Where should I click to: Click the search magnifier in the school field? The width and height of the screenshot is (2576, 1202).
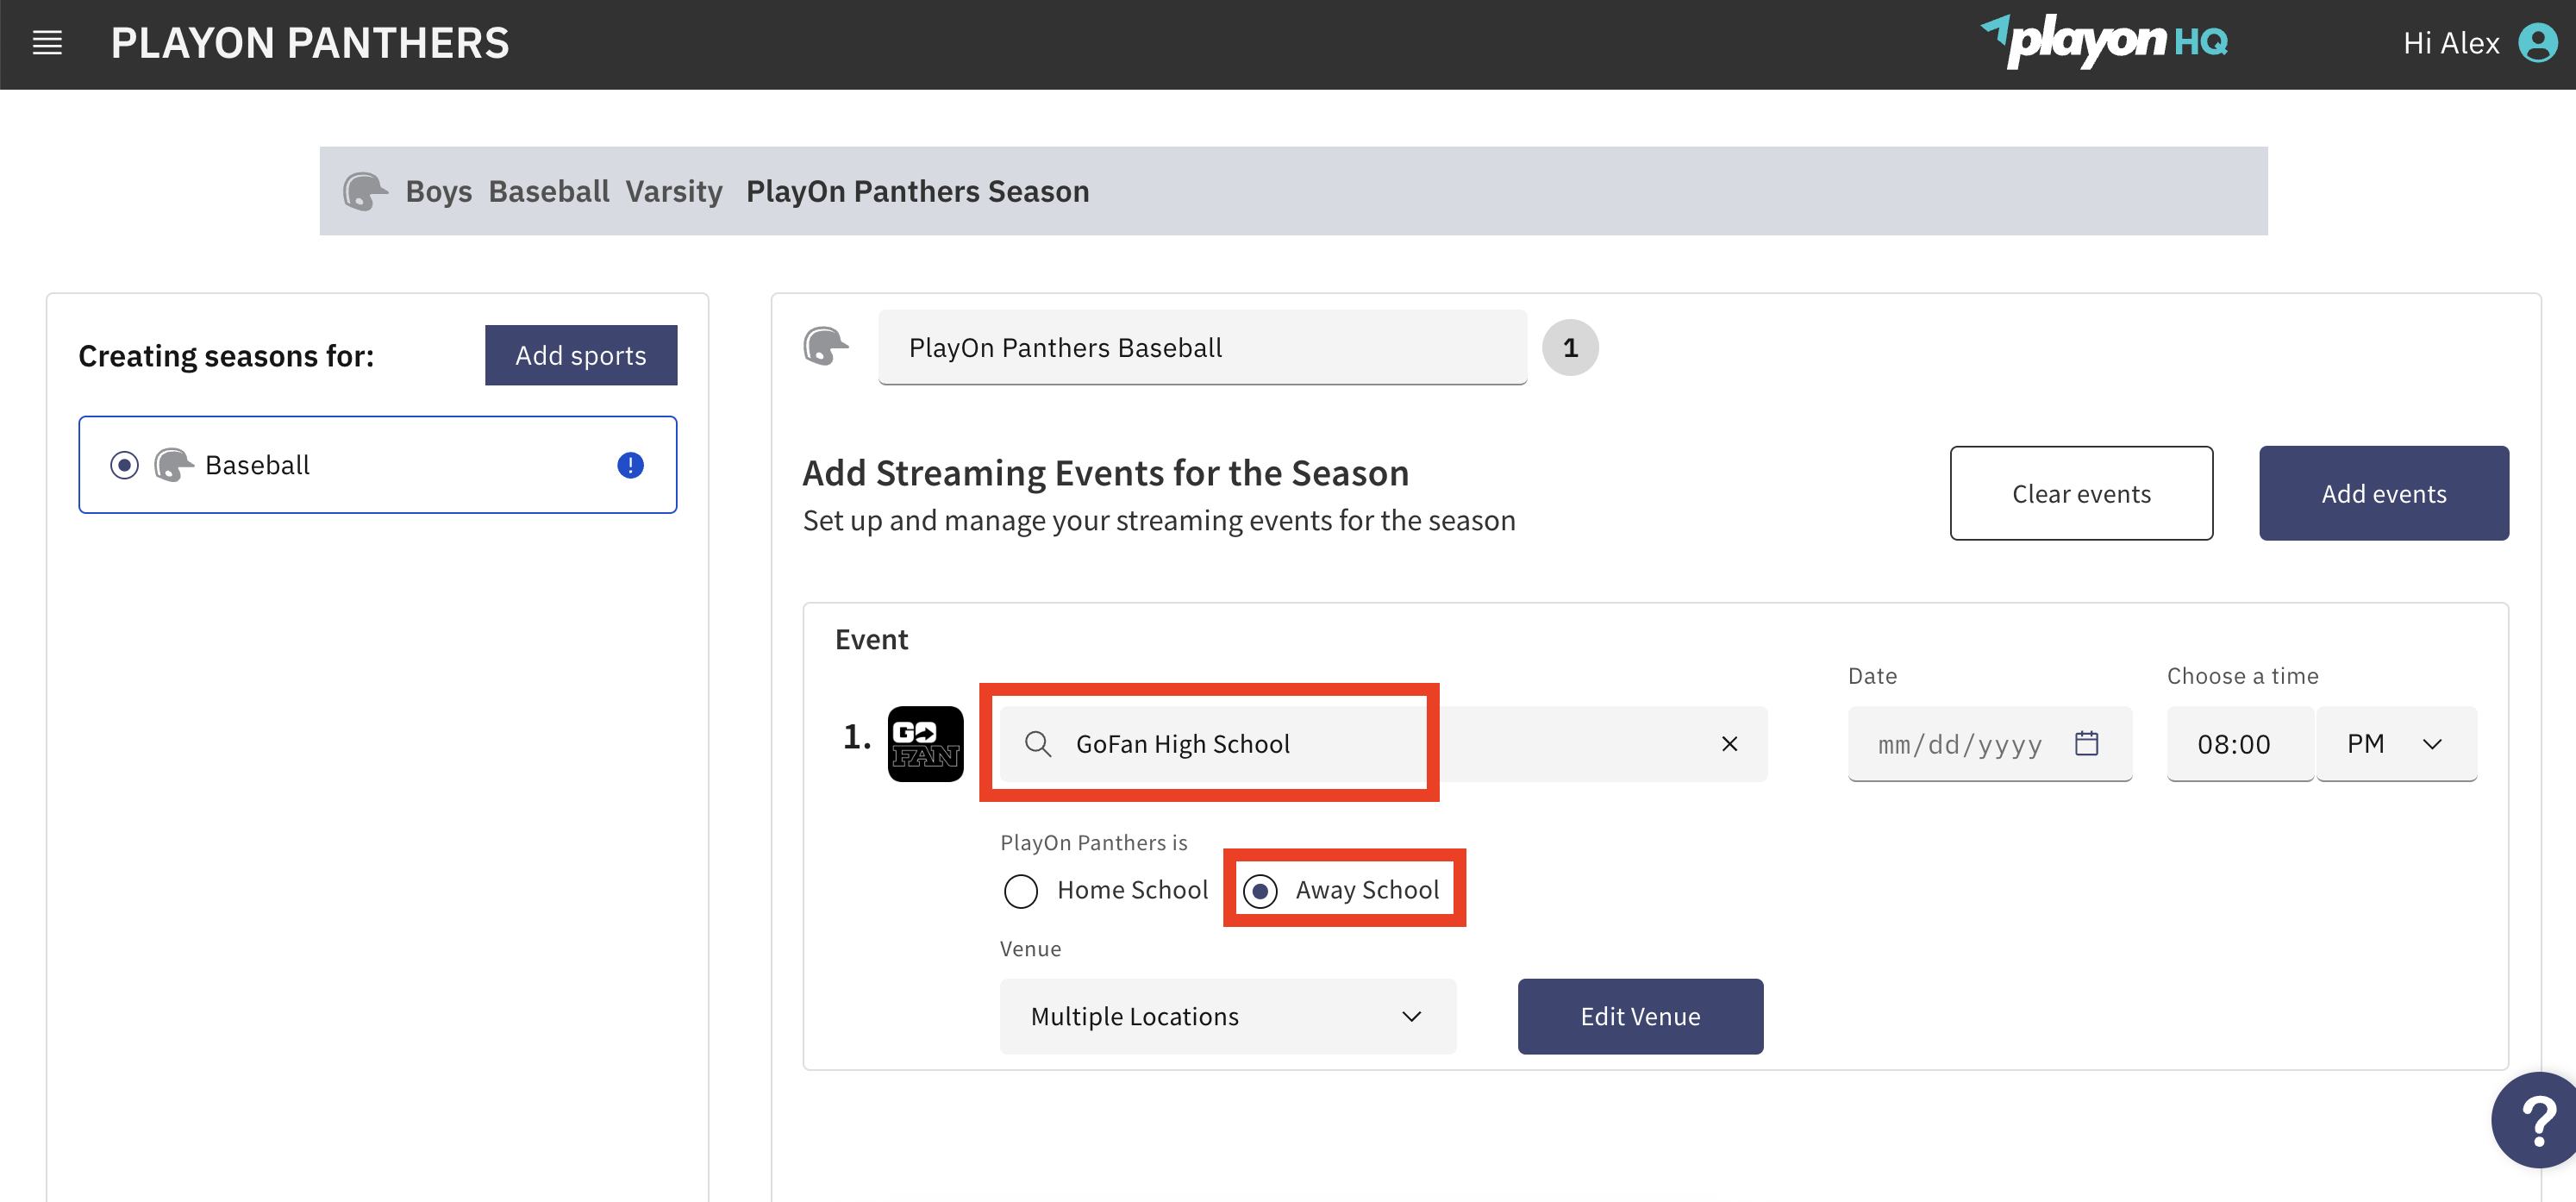[1037, 743]
